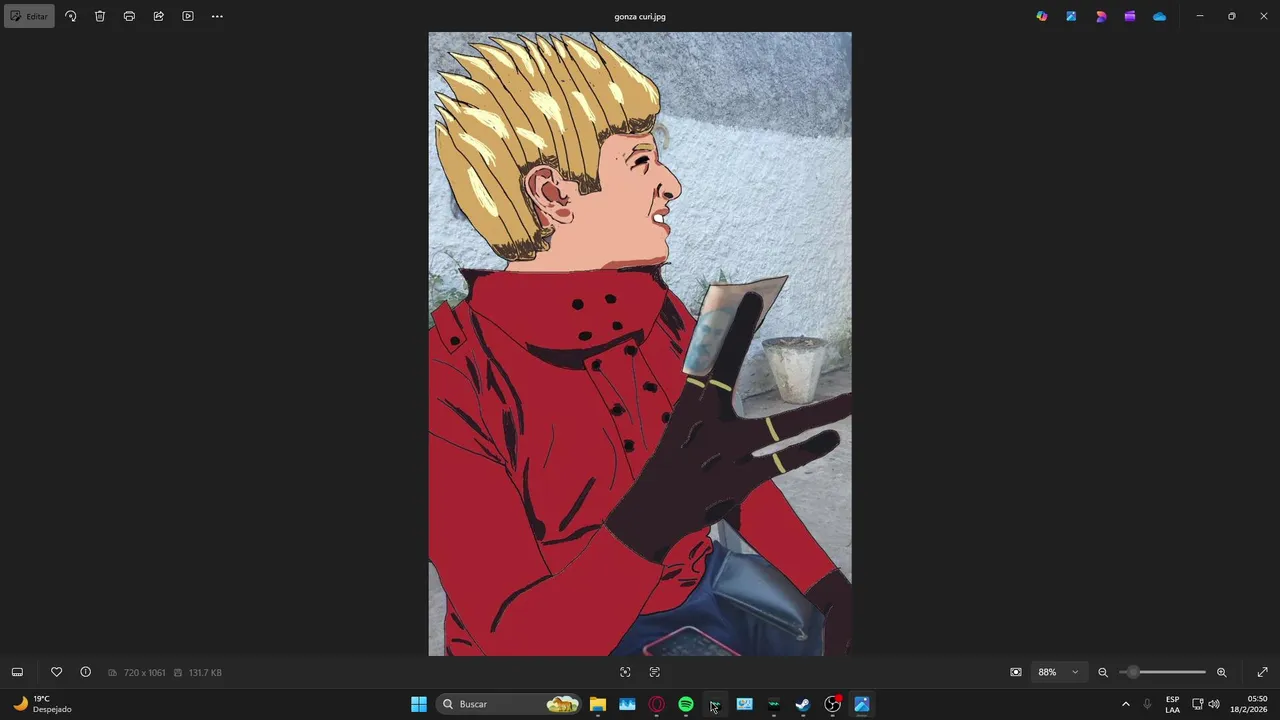Open Microsoft 365 Copilot icon in title bar
This screenshot has width=1280, height=720.
coord(1042,16)
